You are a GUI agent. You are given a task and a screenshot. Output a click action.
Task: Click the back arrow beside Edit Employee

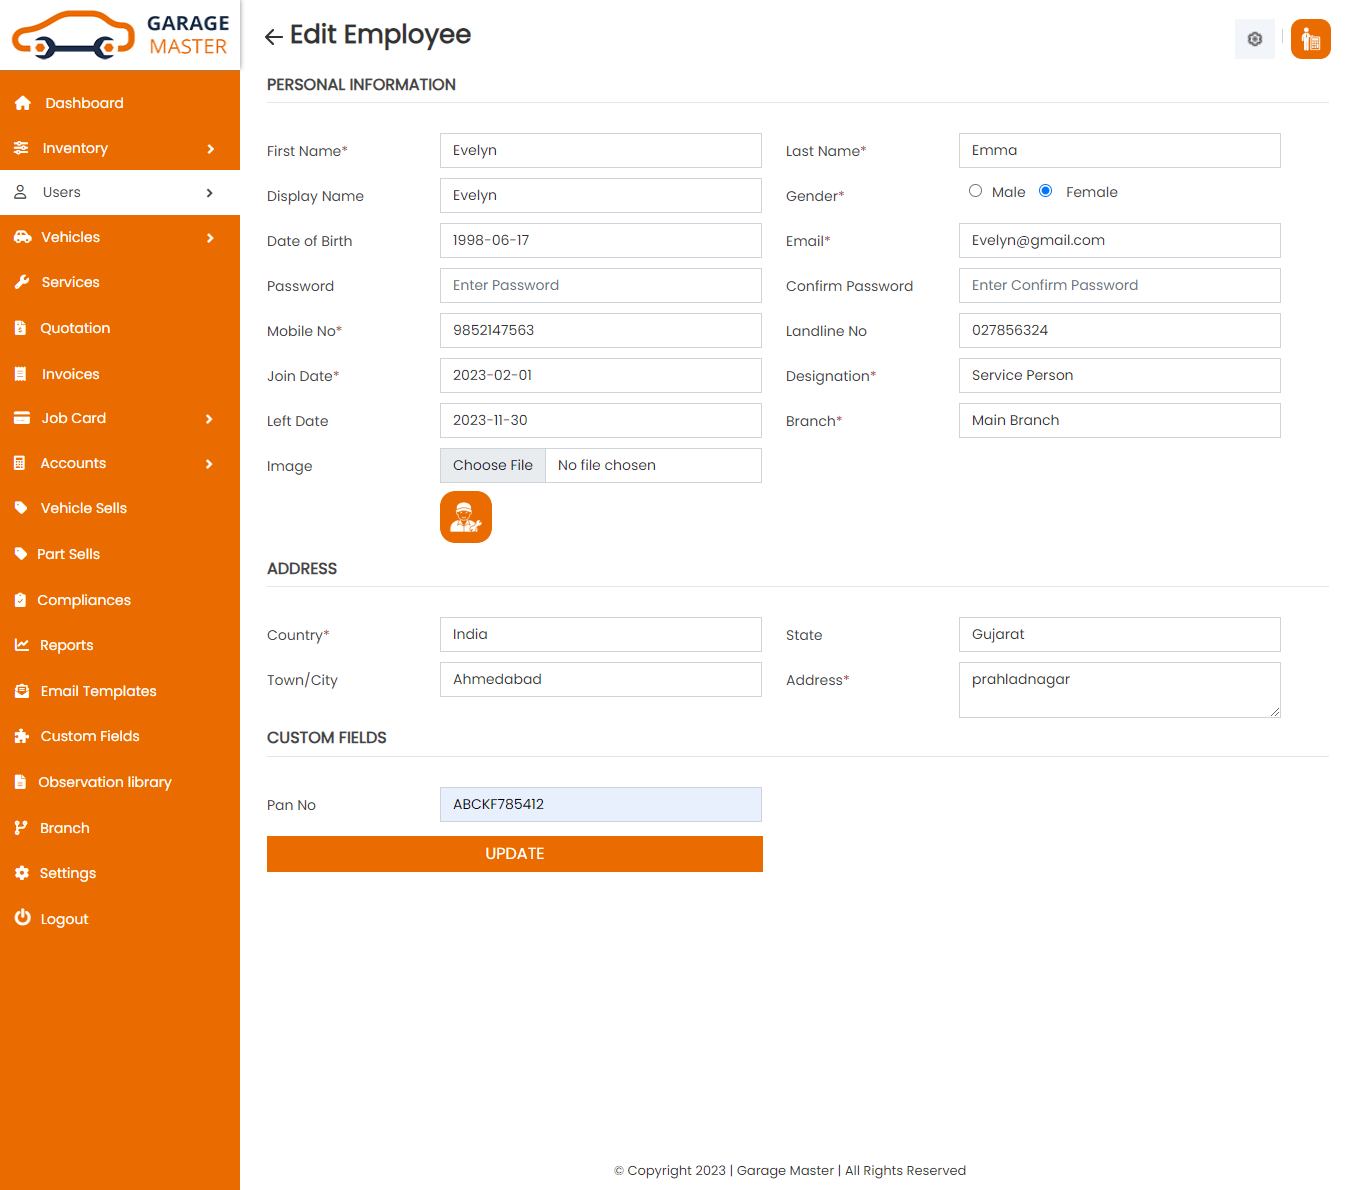click(x=273, y=37)
